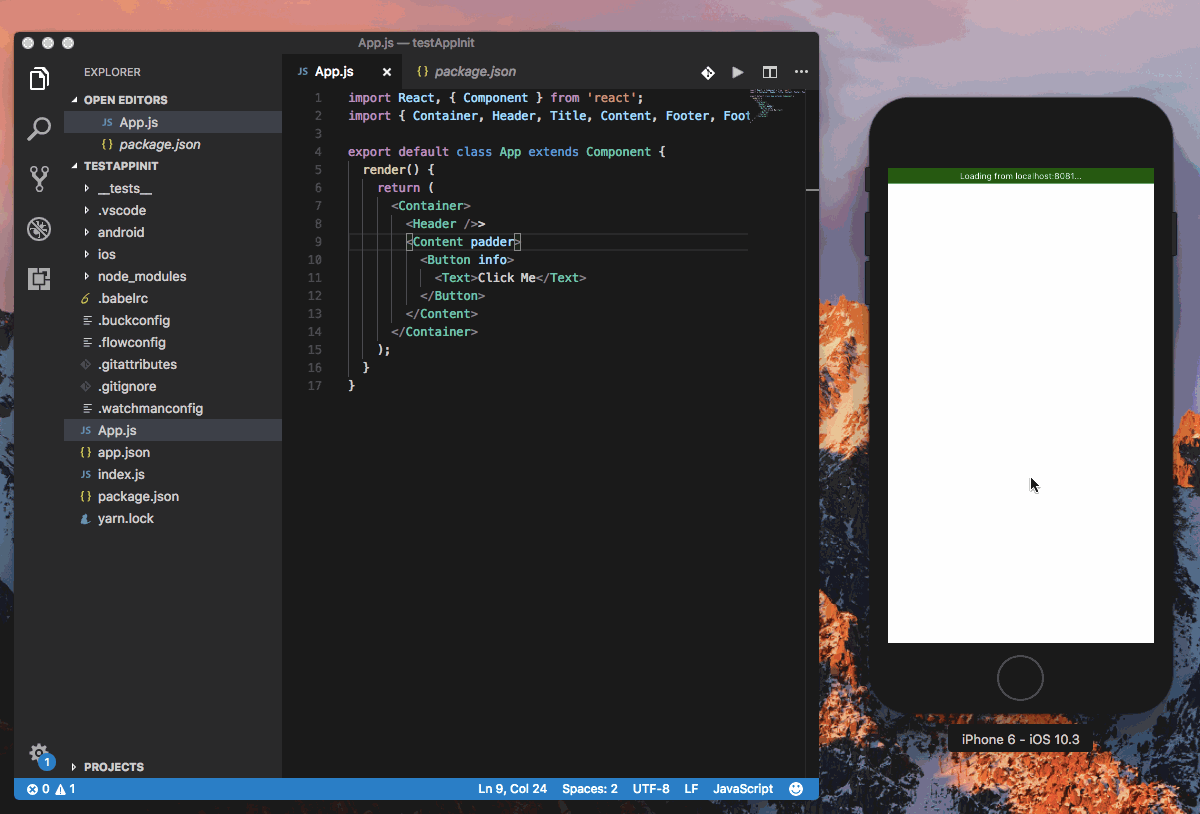
Task: Click the Split Editor icon
Action: pos(770,72)
